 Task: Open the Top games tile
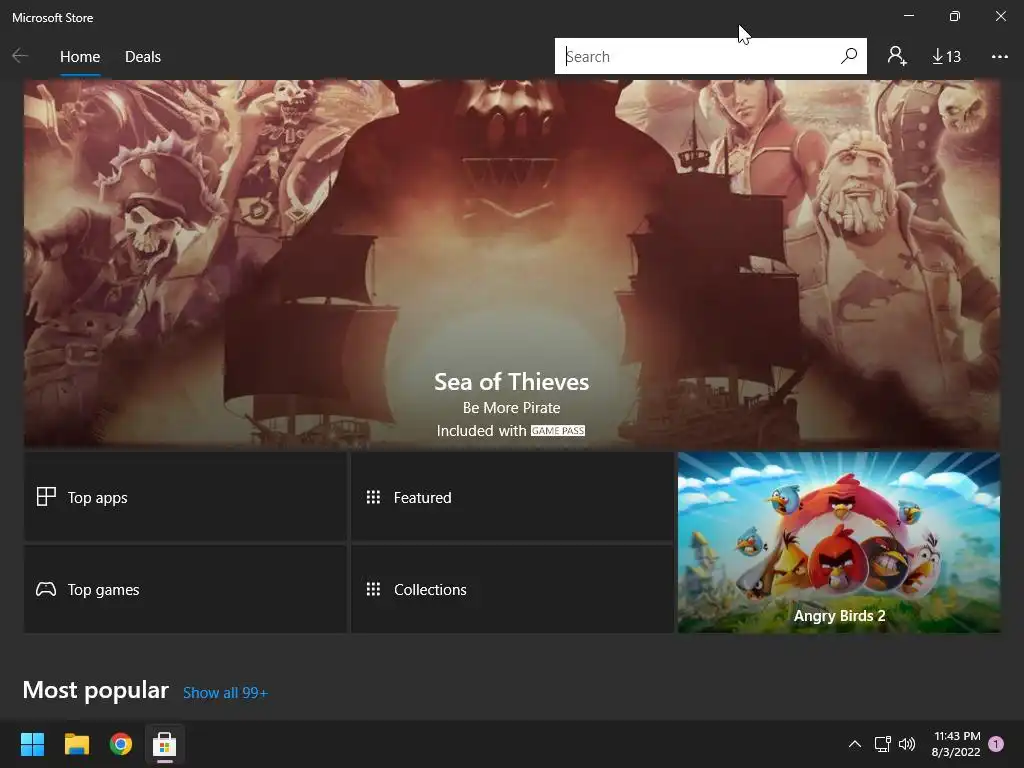(x=185, y=589)
